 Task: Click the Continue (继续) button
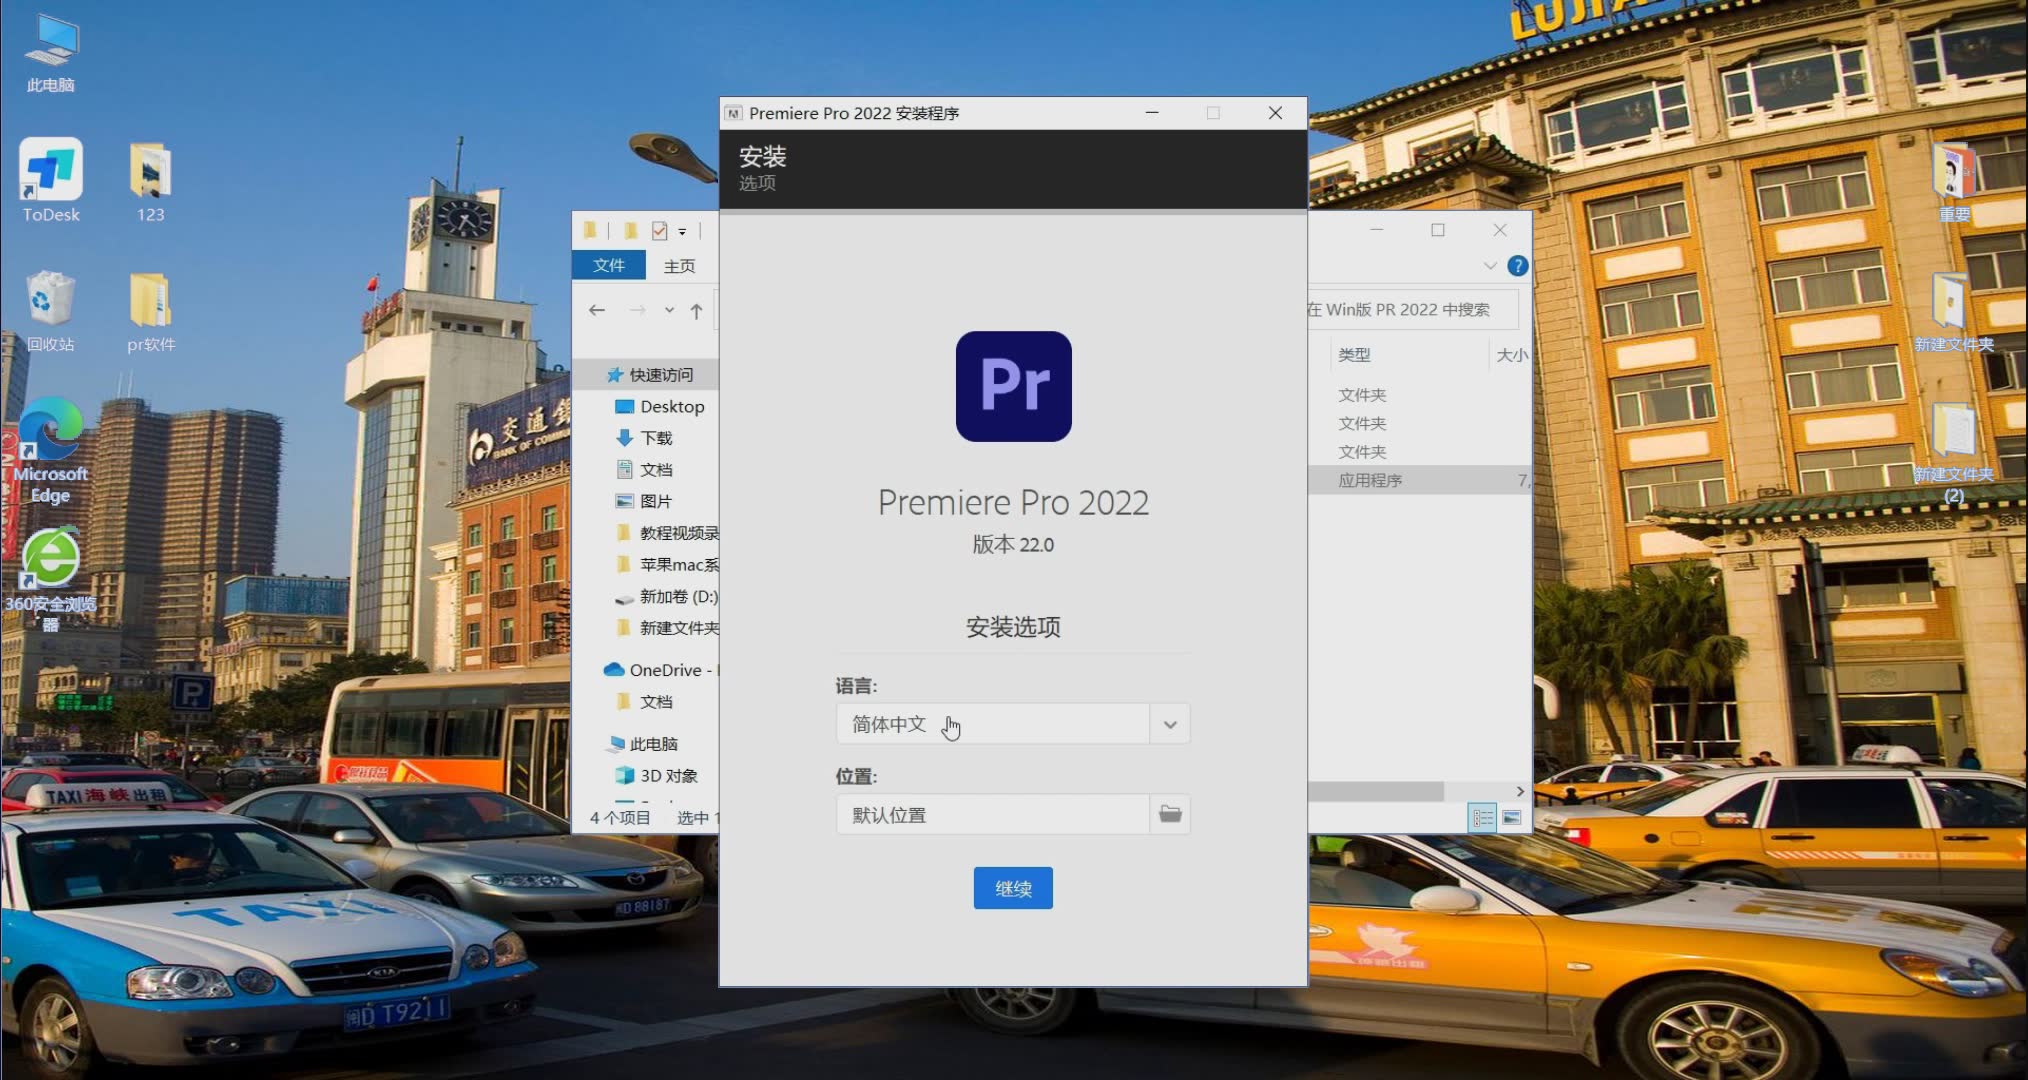(x=1013, y=888)
